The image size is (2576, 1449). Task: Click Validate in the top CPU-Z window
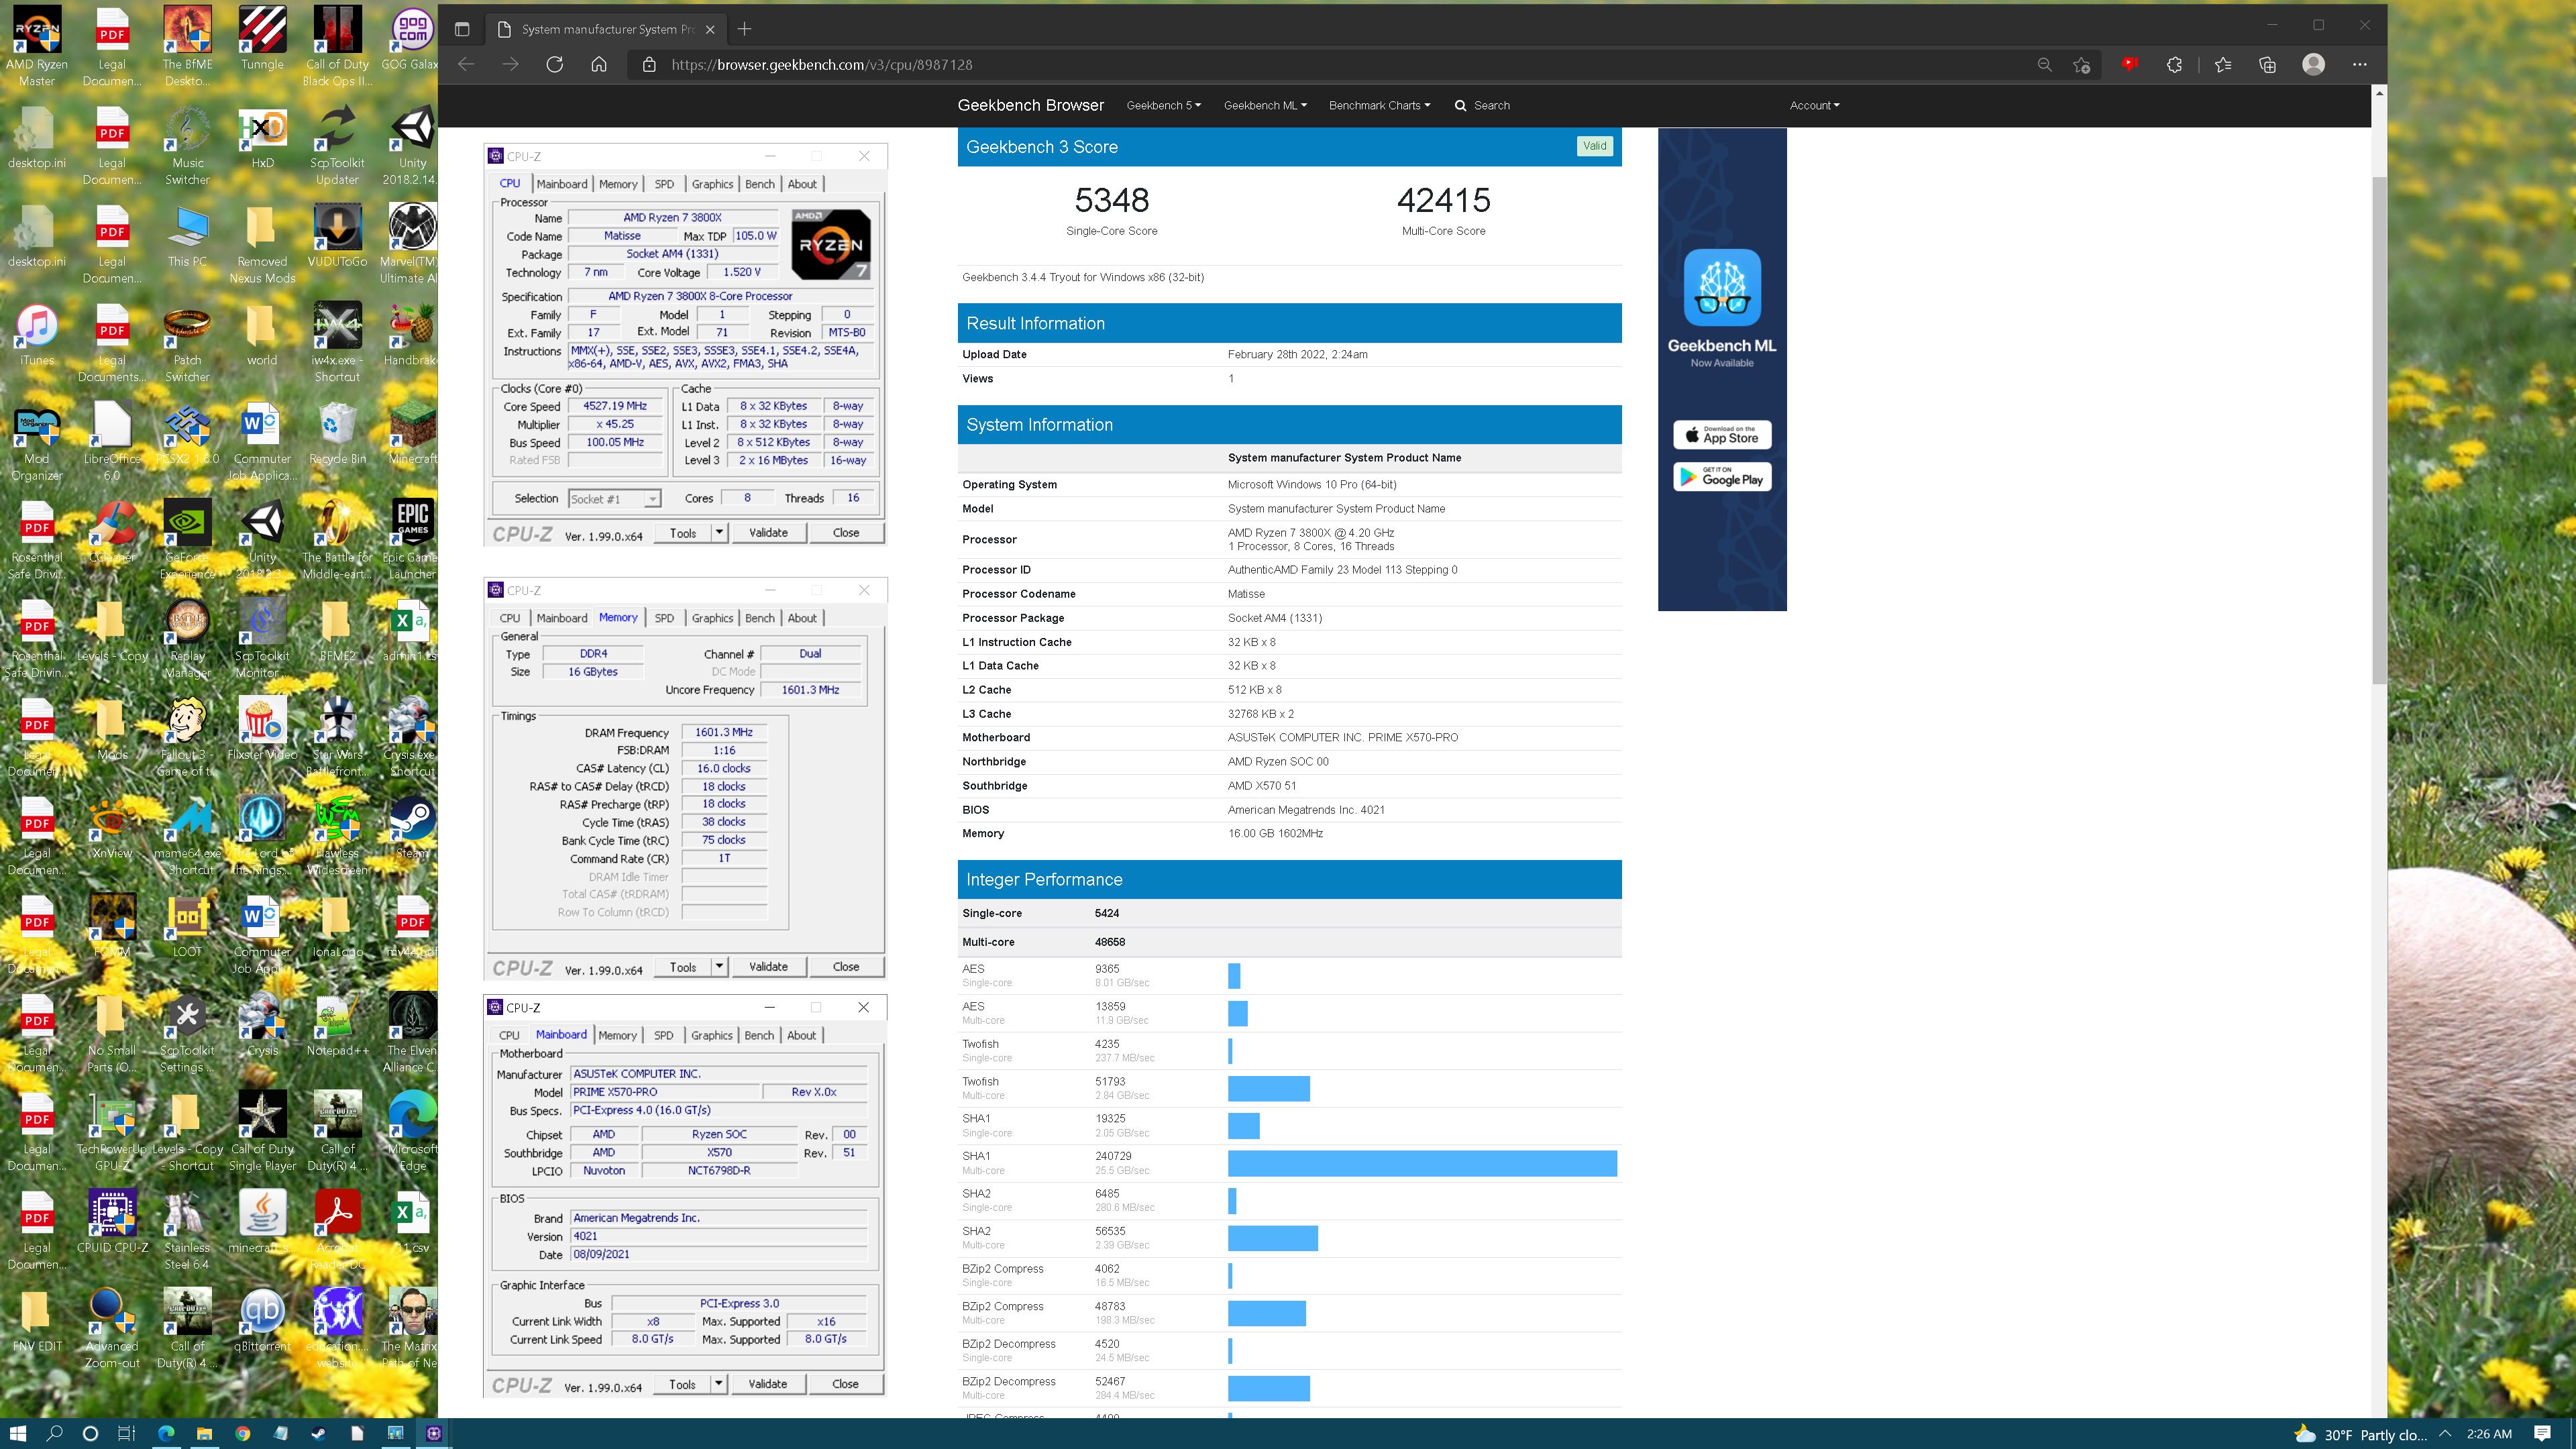(x=768, y=532)
